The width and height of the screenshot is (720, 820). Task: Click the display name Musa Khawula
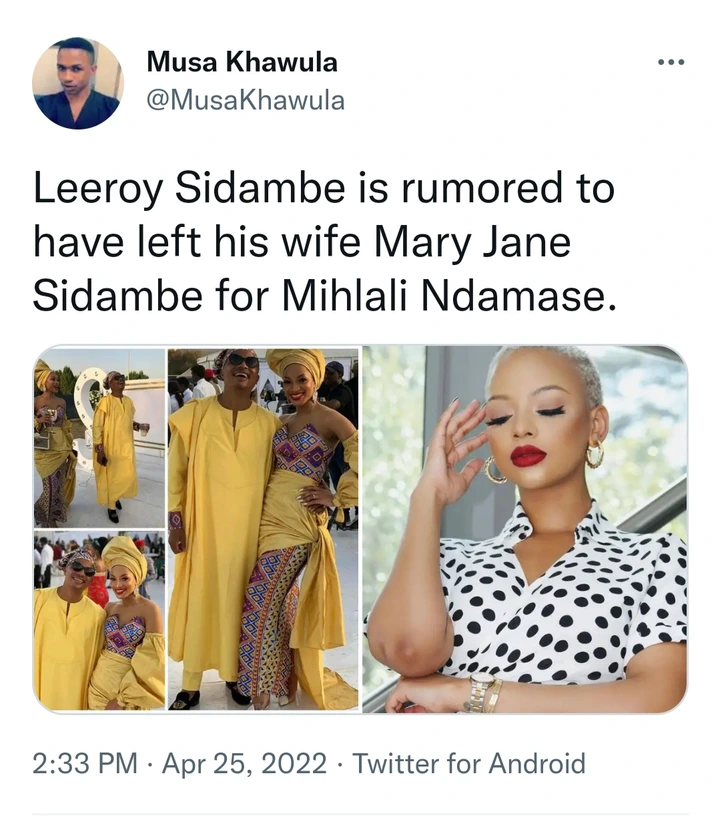click(242, 62)
